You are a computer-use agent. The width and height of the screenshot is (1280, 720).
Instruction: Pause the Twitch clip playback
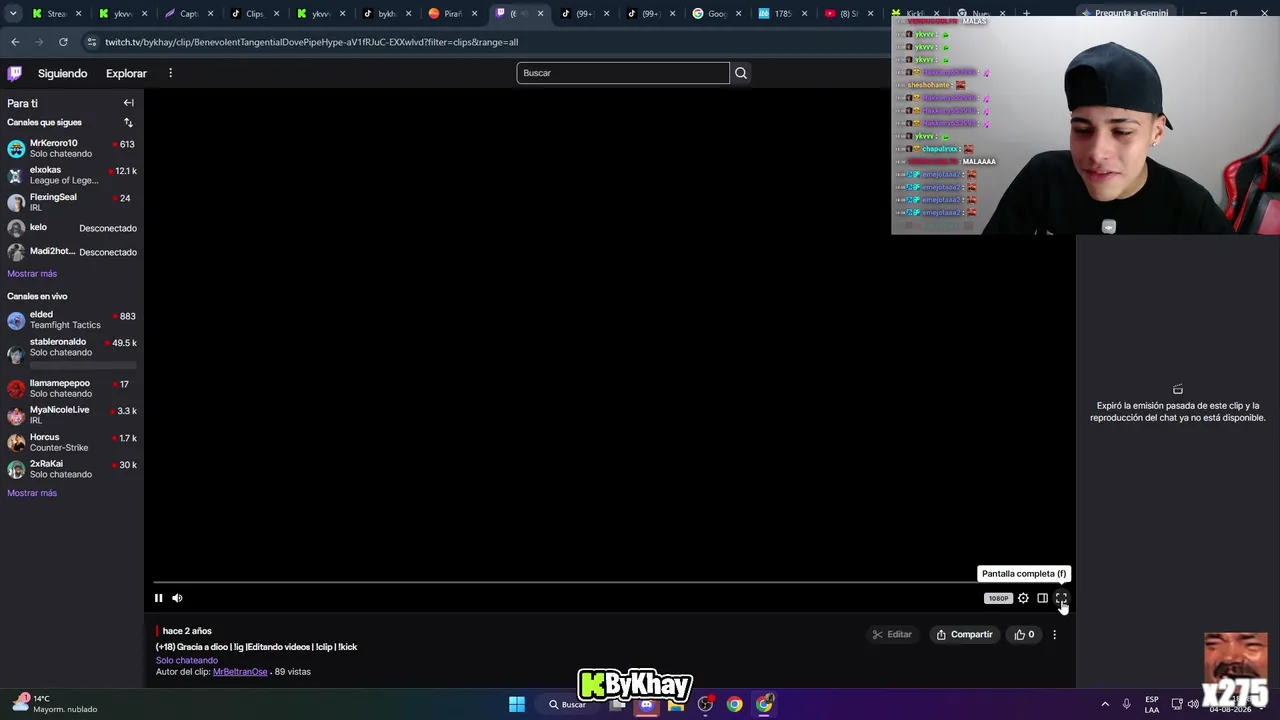158,598
